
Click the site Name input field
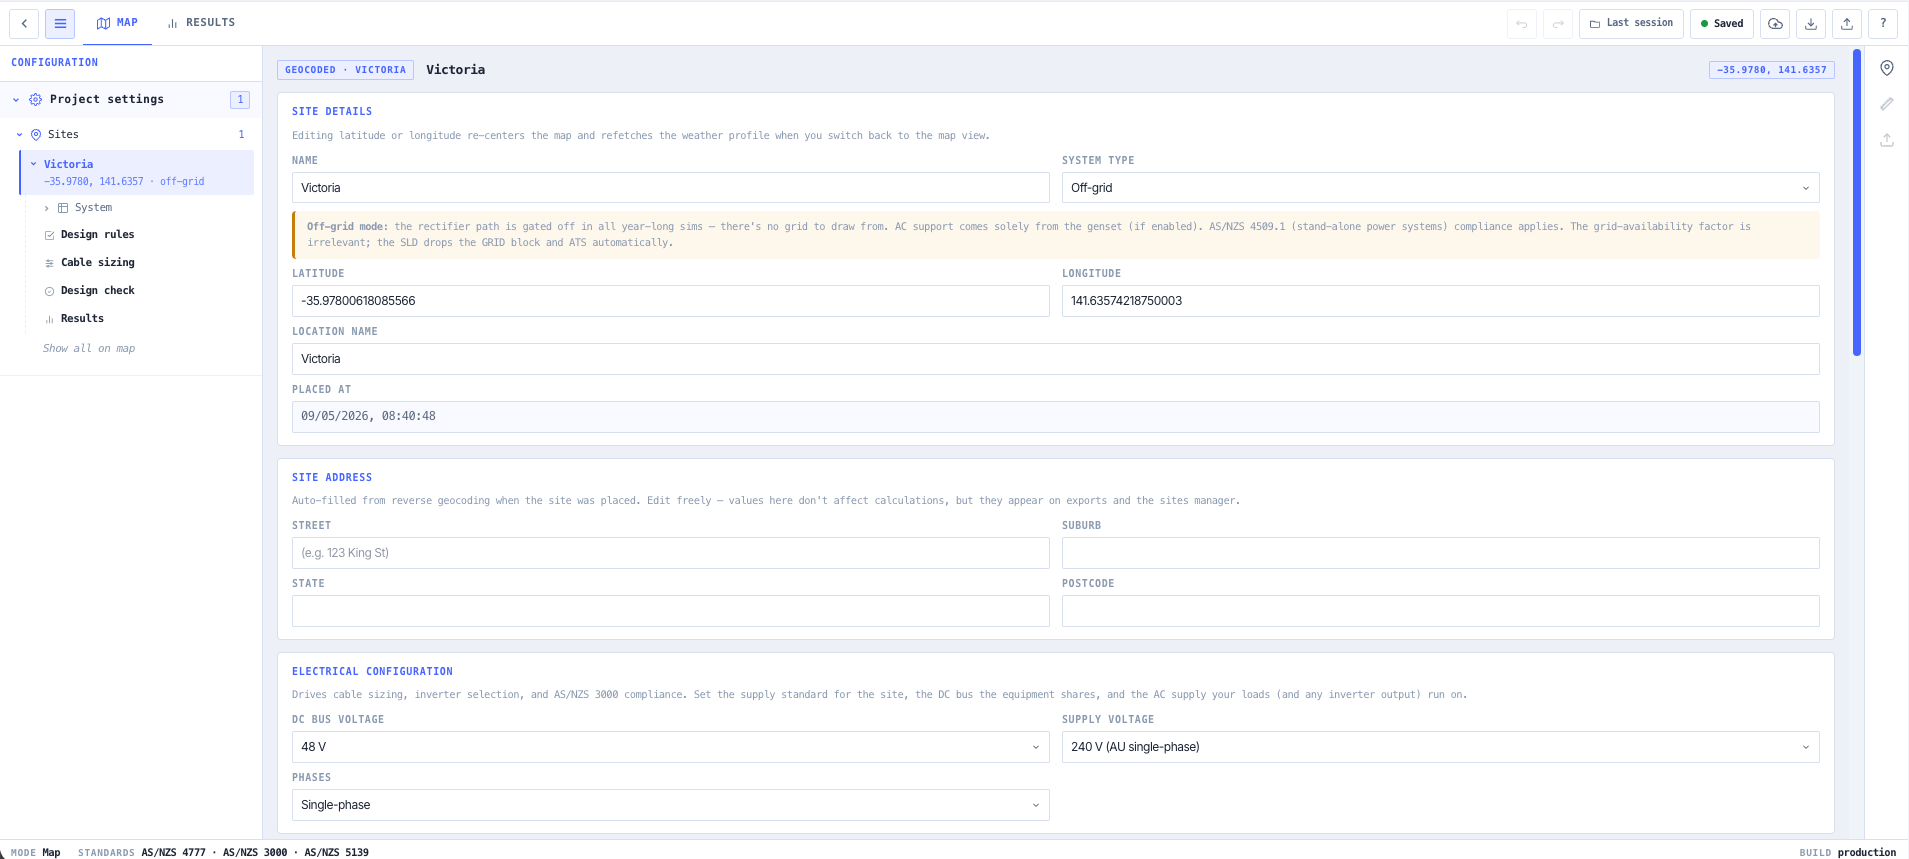pyautogui.click(x=670, y=188)
